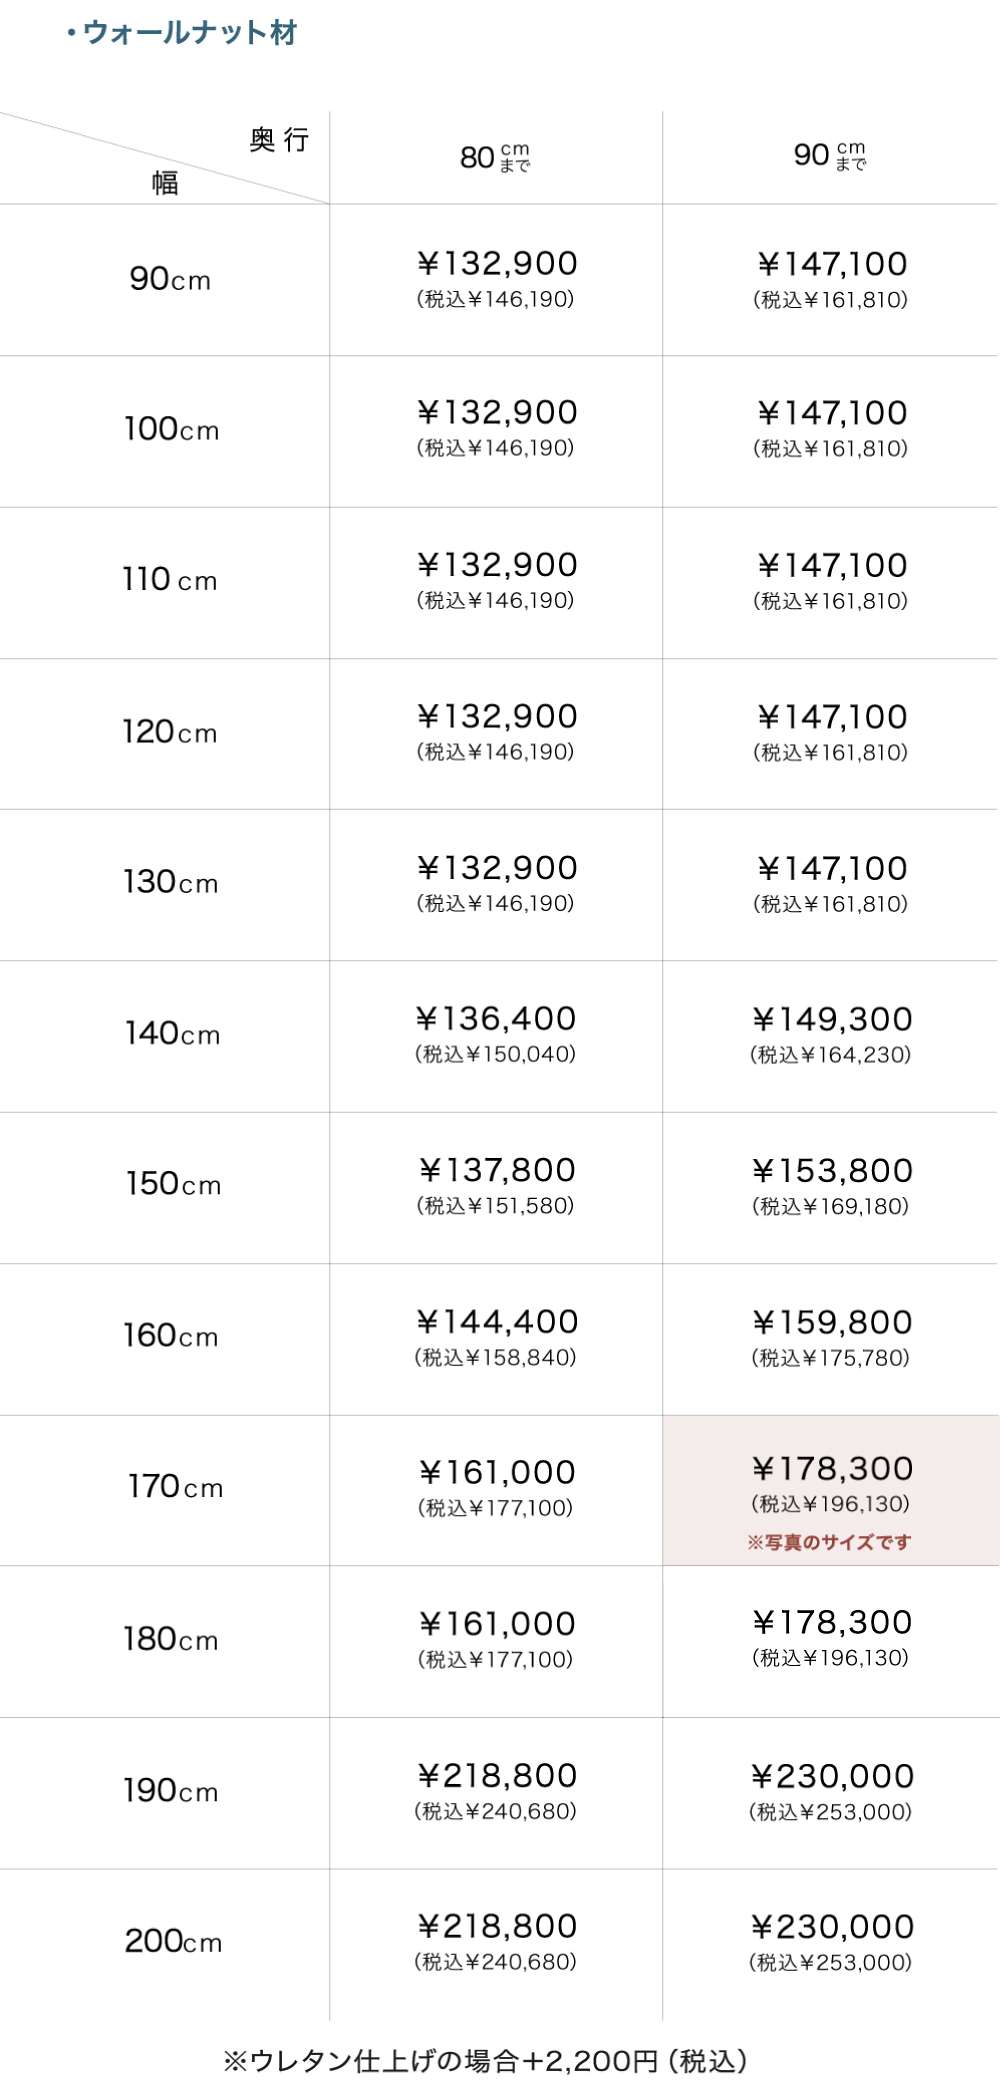
Task: Select the ¥136,400 price cell
Action: 496,1020
